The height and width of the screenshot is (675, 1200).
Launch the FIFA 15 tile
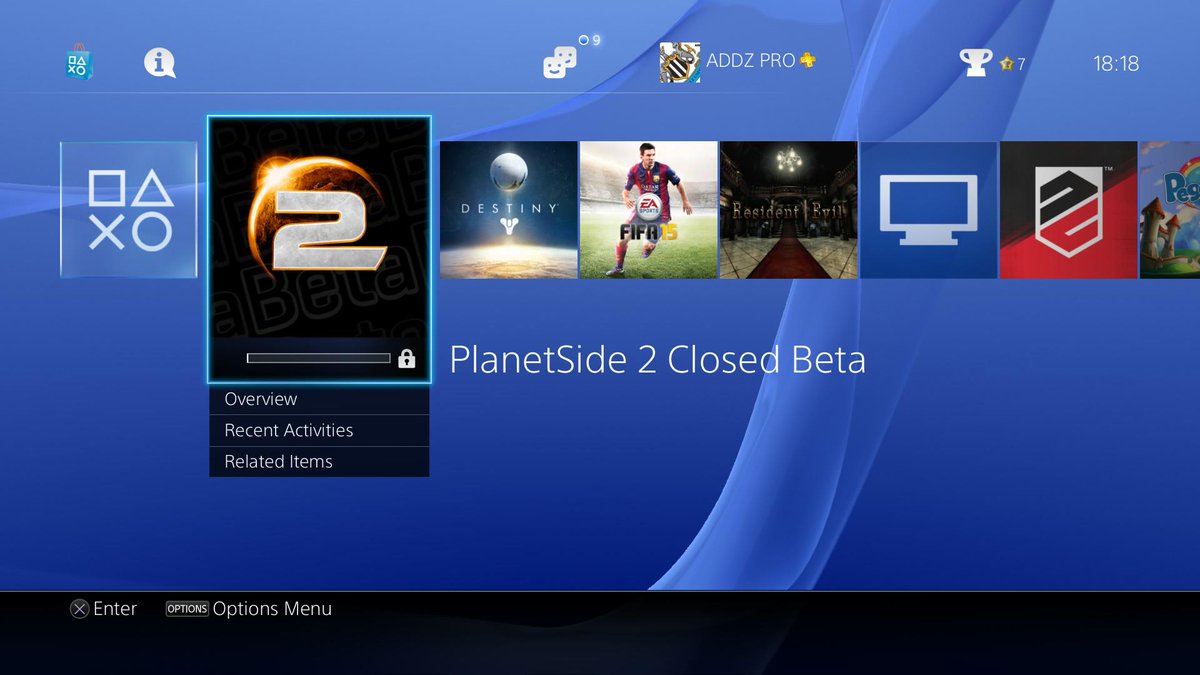(x=648, y=210)
